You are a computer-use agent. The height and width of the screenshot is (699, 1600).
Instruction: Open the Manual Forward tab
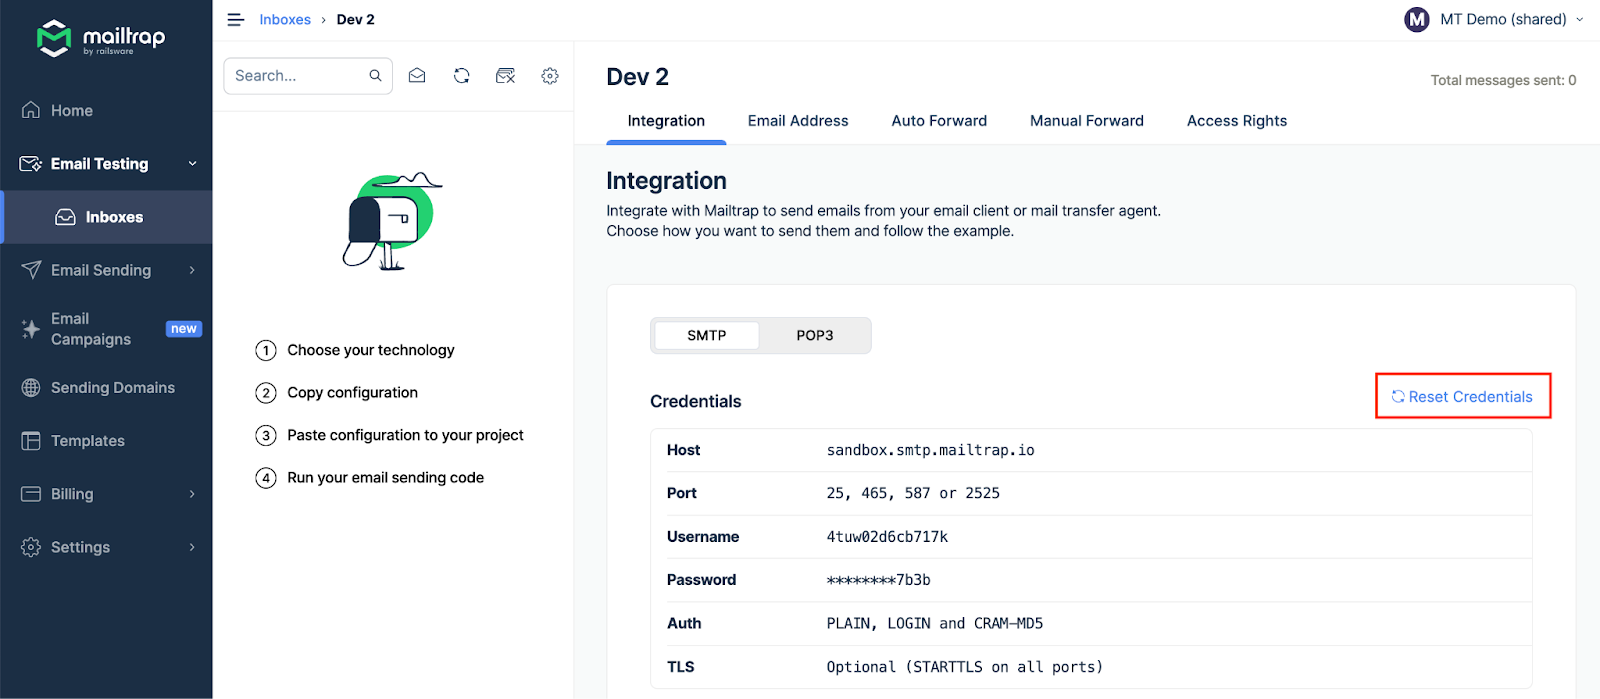1087,121
